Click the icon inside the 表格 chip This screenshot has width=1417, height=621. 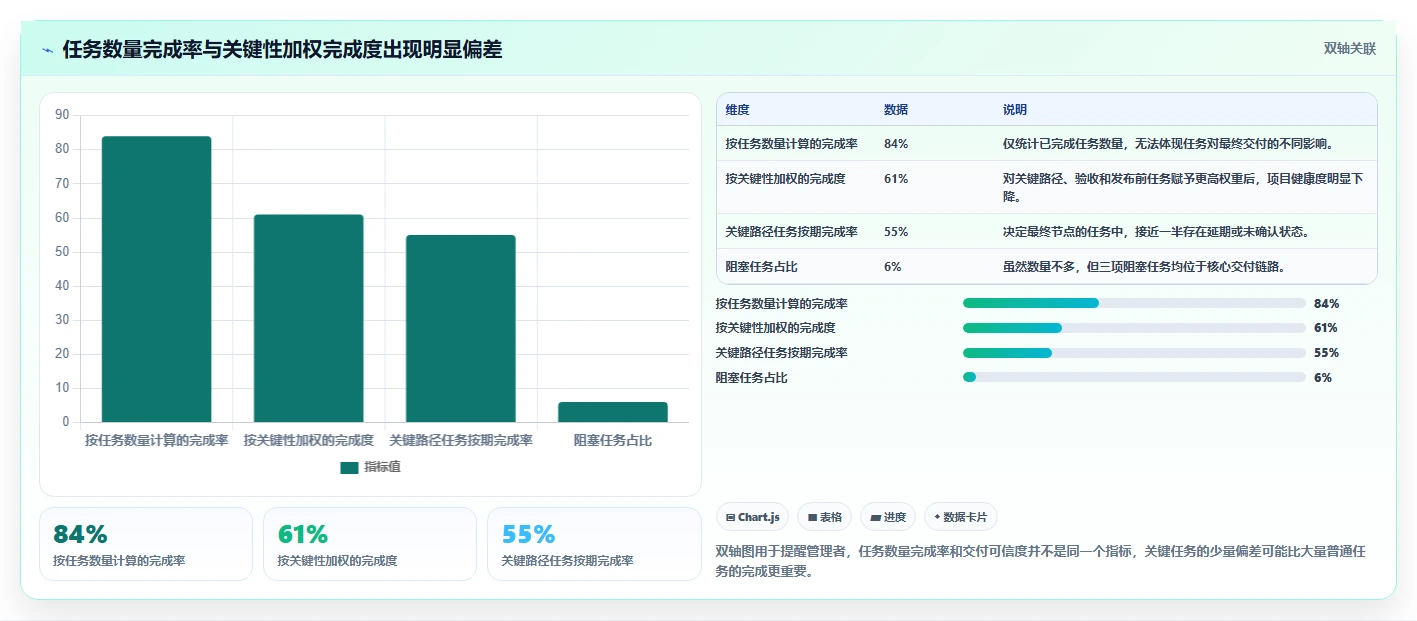[812, 518]
